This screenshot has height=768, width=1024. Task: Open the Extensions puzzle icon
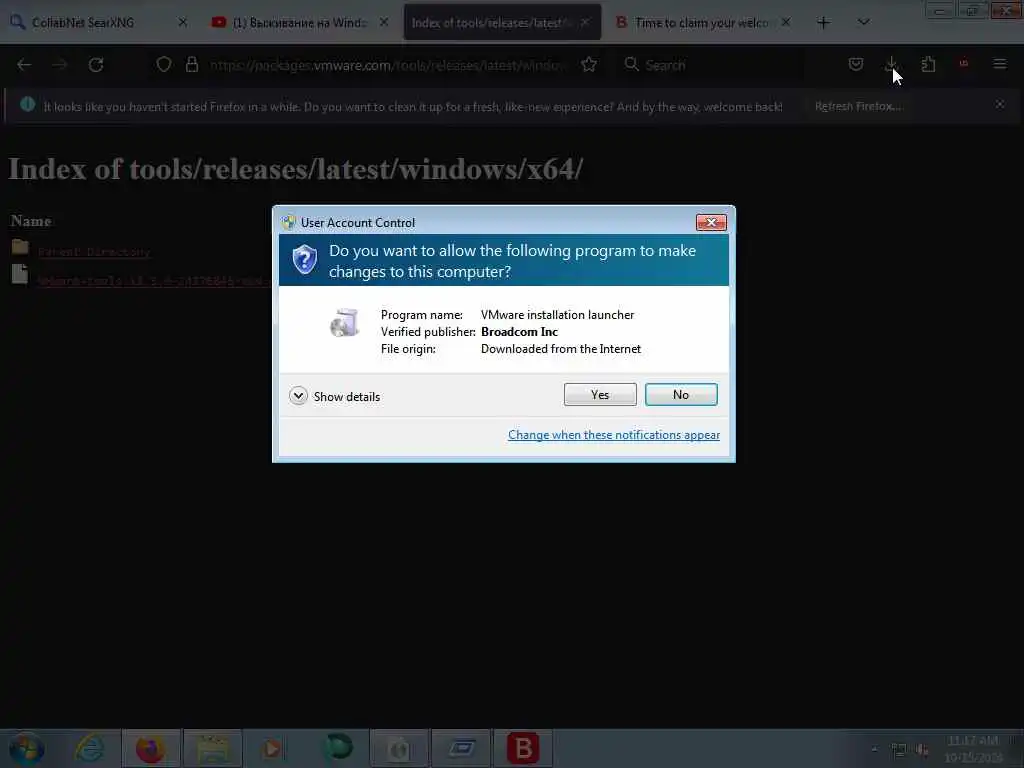click(x=928, y=64)
